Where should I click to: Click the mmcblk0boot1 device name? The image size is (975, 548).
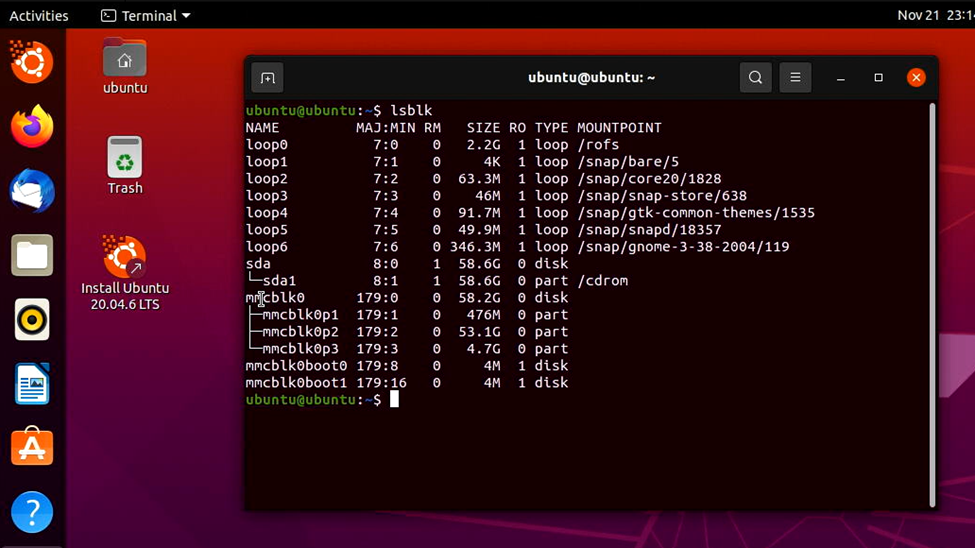pos(296,383)
